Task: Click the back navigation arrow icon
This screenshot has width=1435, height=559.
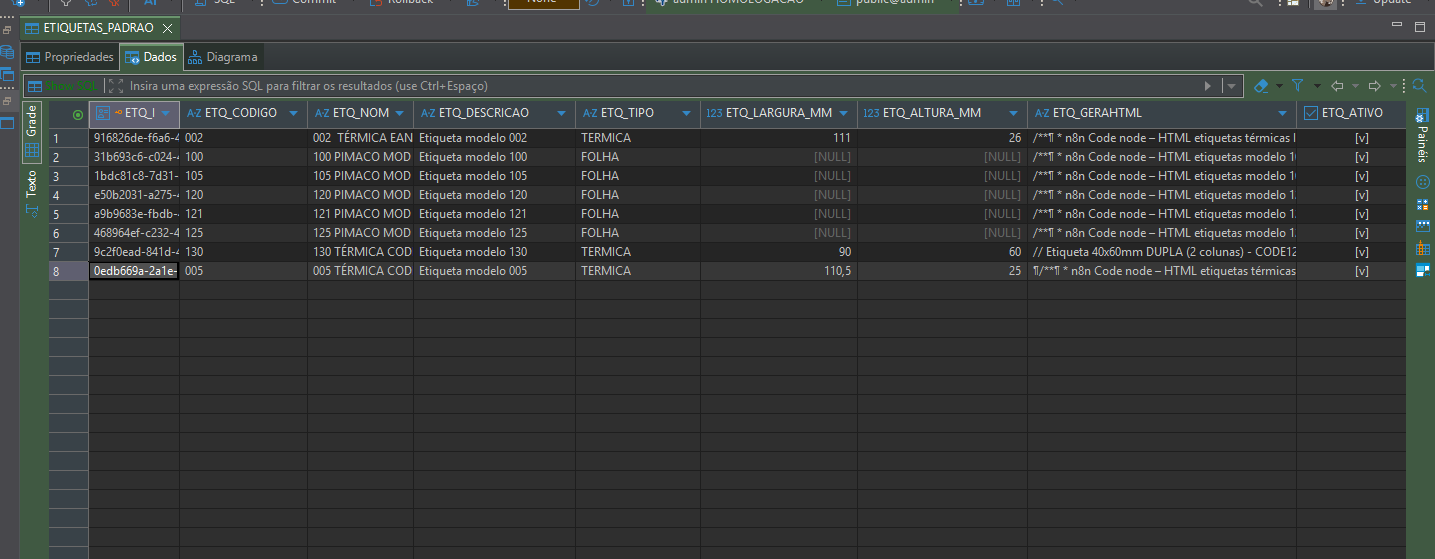Action: pyautogui.click(x=1338, y=86)
